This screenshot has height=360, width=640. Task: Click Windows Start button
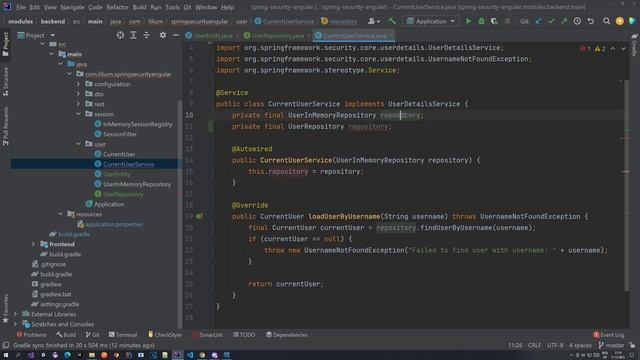6,355
